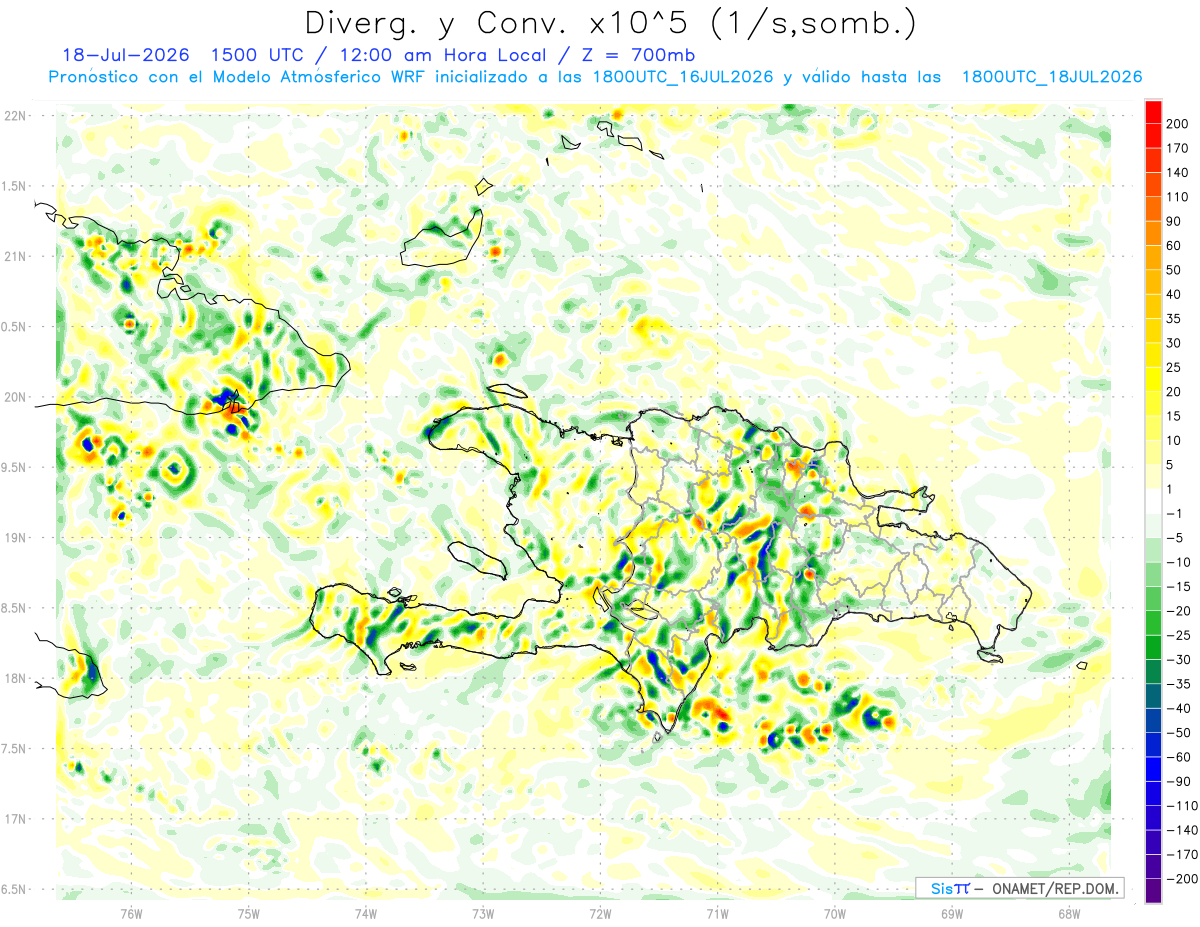Click the '10' colorbar value
This screenshot has height=927, width=1200.
[x=1174, y=440]
